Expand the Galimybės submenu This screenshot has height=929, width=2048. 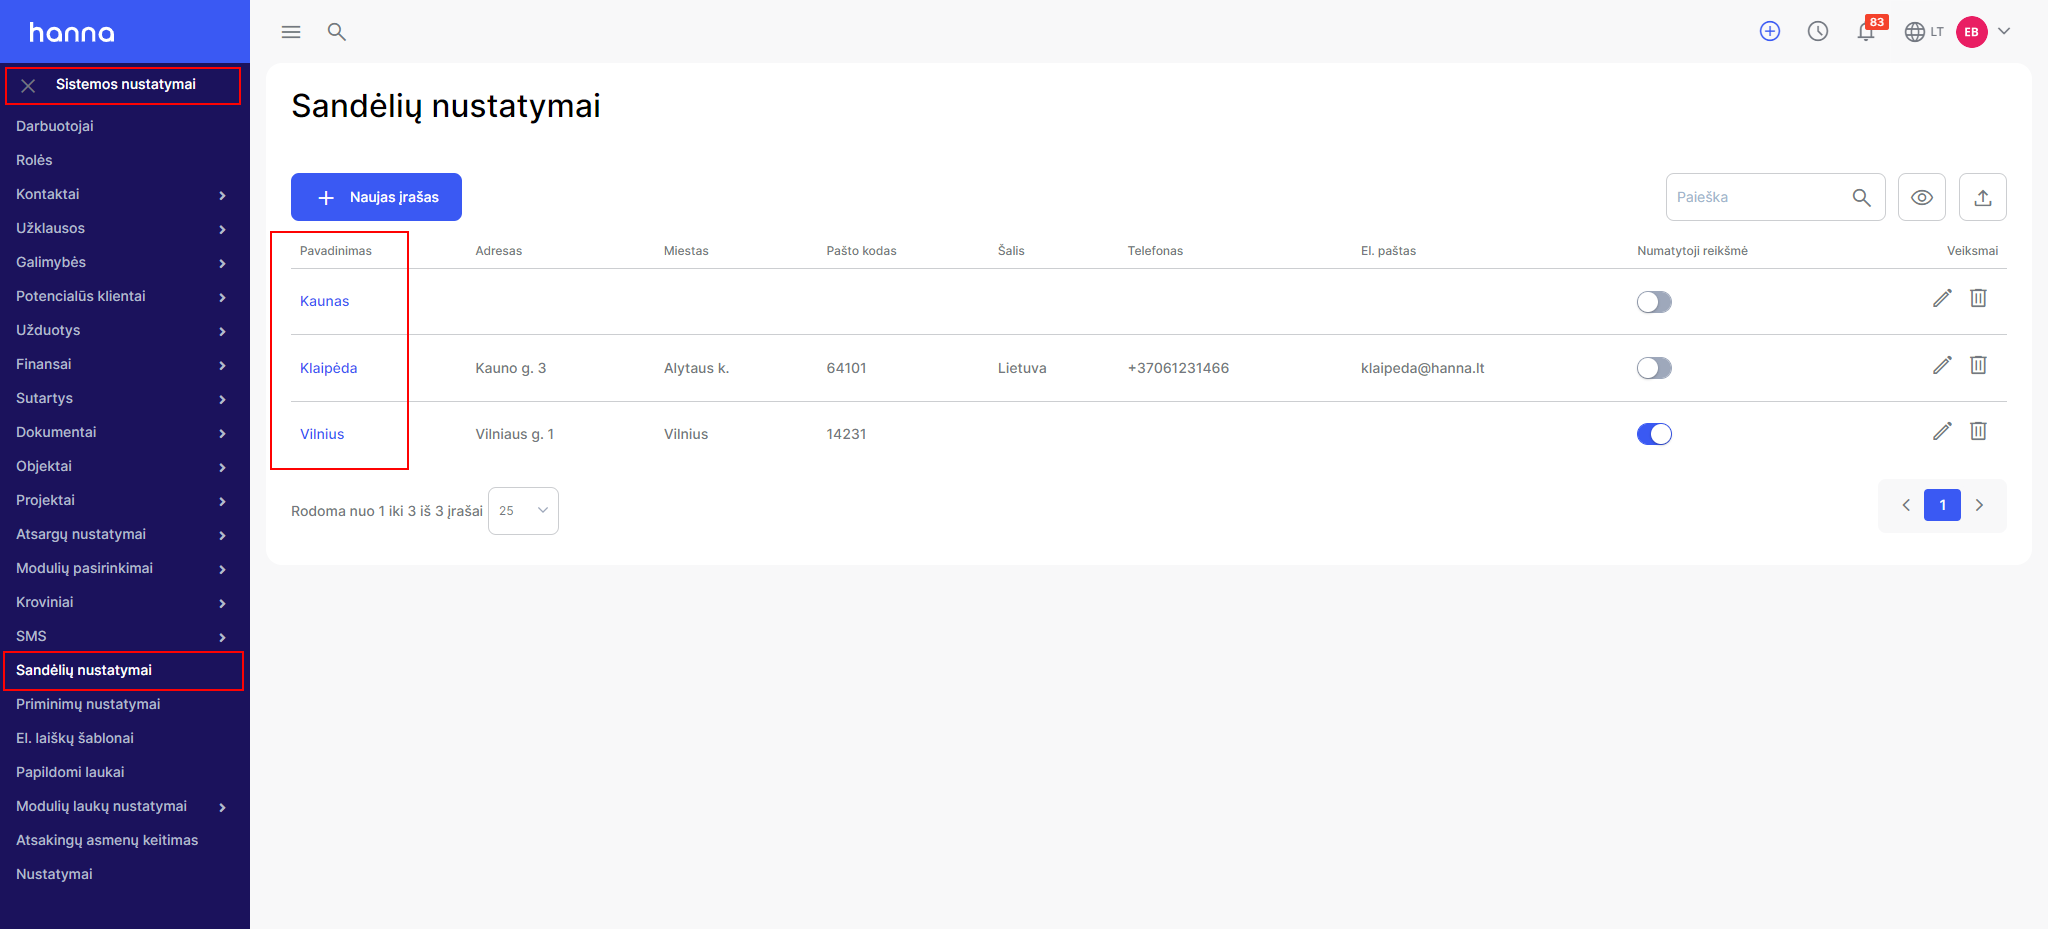(222, 263)
